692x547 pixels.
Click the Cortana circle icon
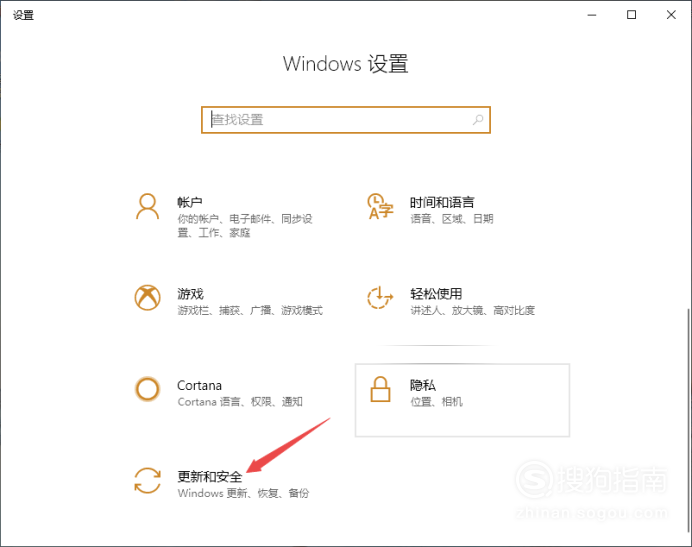pos(147,389)
